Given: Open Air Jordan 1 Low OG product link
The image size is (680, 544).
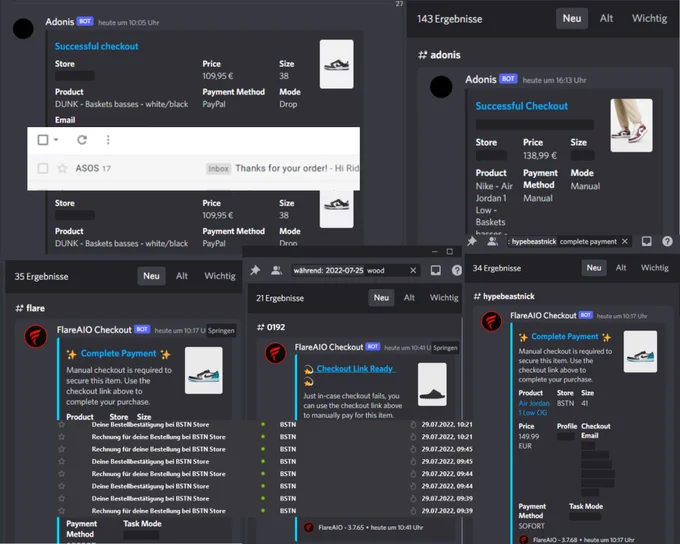Looking at the screenshot, I should click(534, 408).
